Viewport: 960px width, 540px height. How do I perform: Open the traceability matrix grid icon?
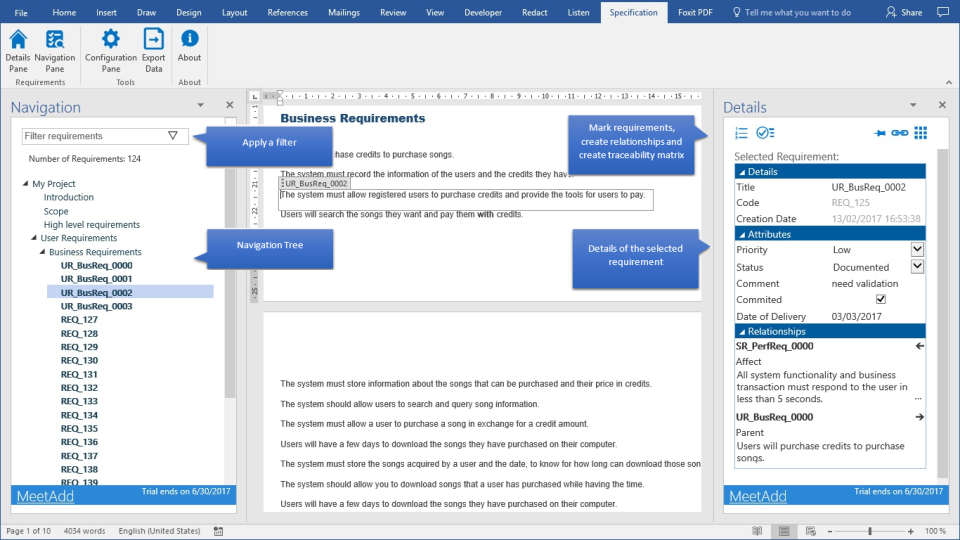920,133
